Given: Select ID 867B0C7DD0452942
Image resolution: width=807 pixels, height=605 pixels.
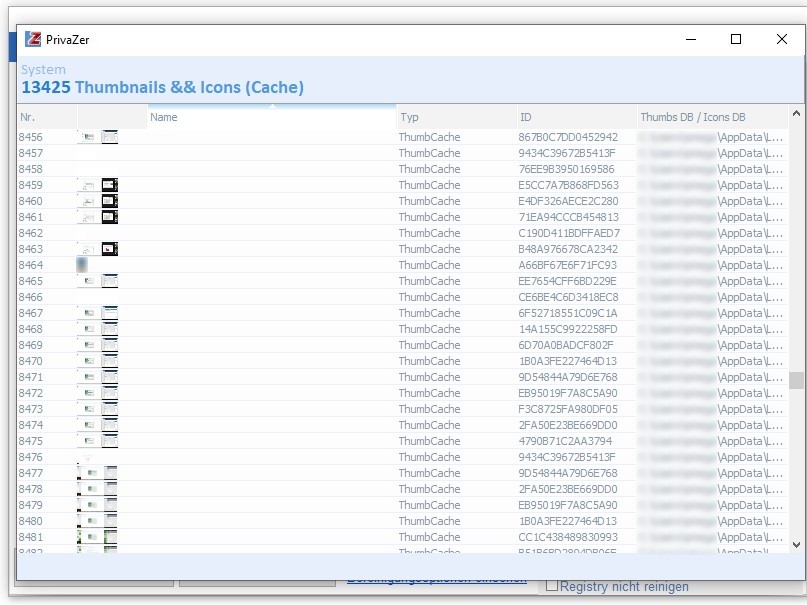Looking at the screenshot, I should coord(568,137).
